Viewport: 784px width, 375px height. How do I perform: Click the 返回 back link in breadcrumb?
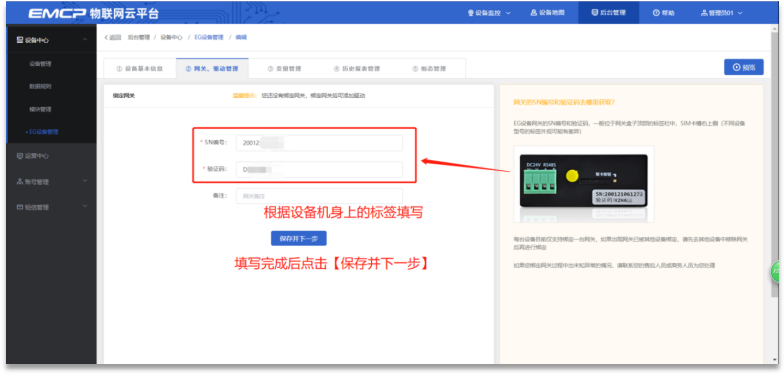tap(113, 38)
